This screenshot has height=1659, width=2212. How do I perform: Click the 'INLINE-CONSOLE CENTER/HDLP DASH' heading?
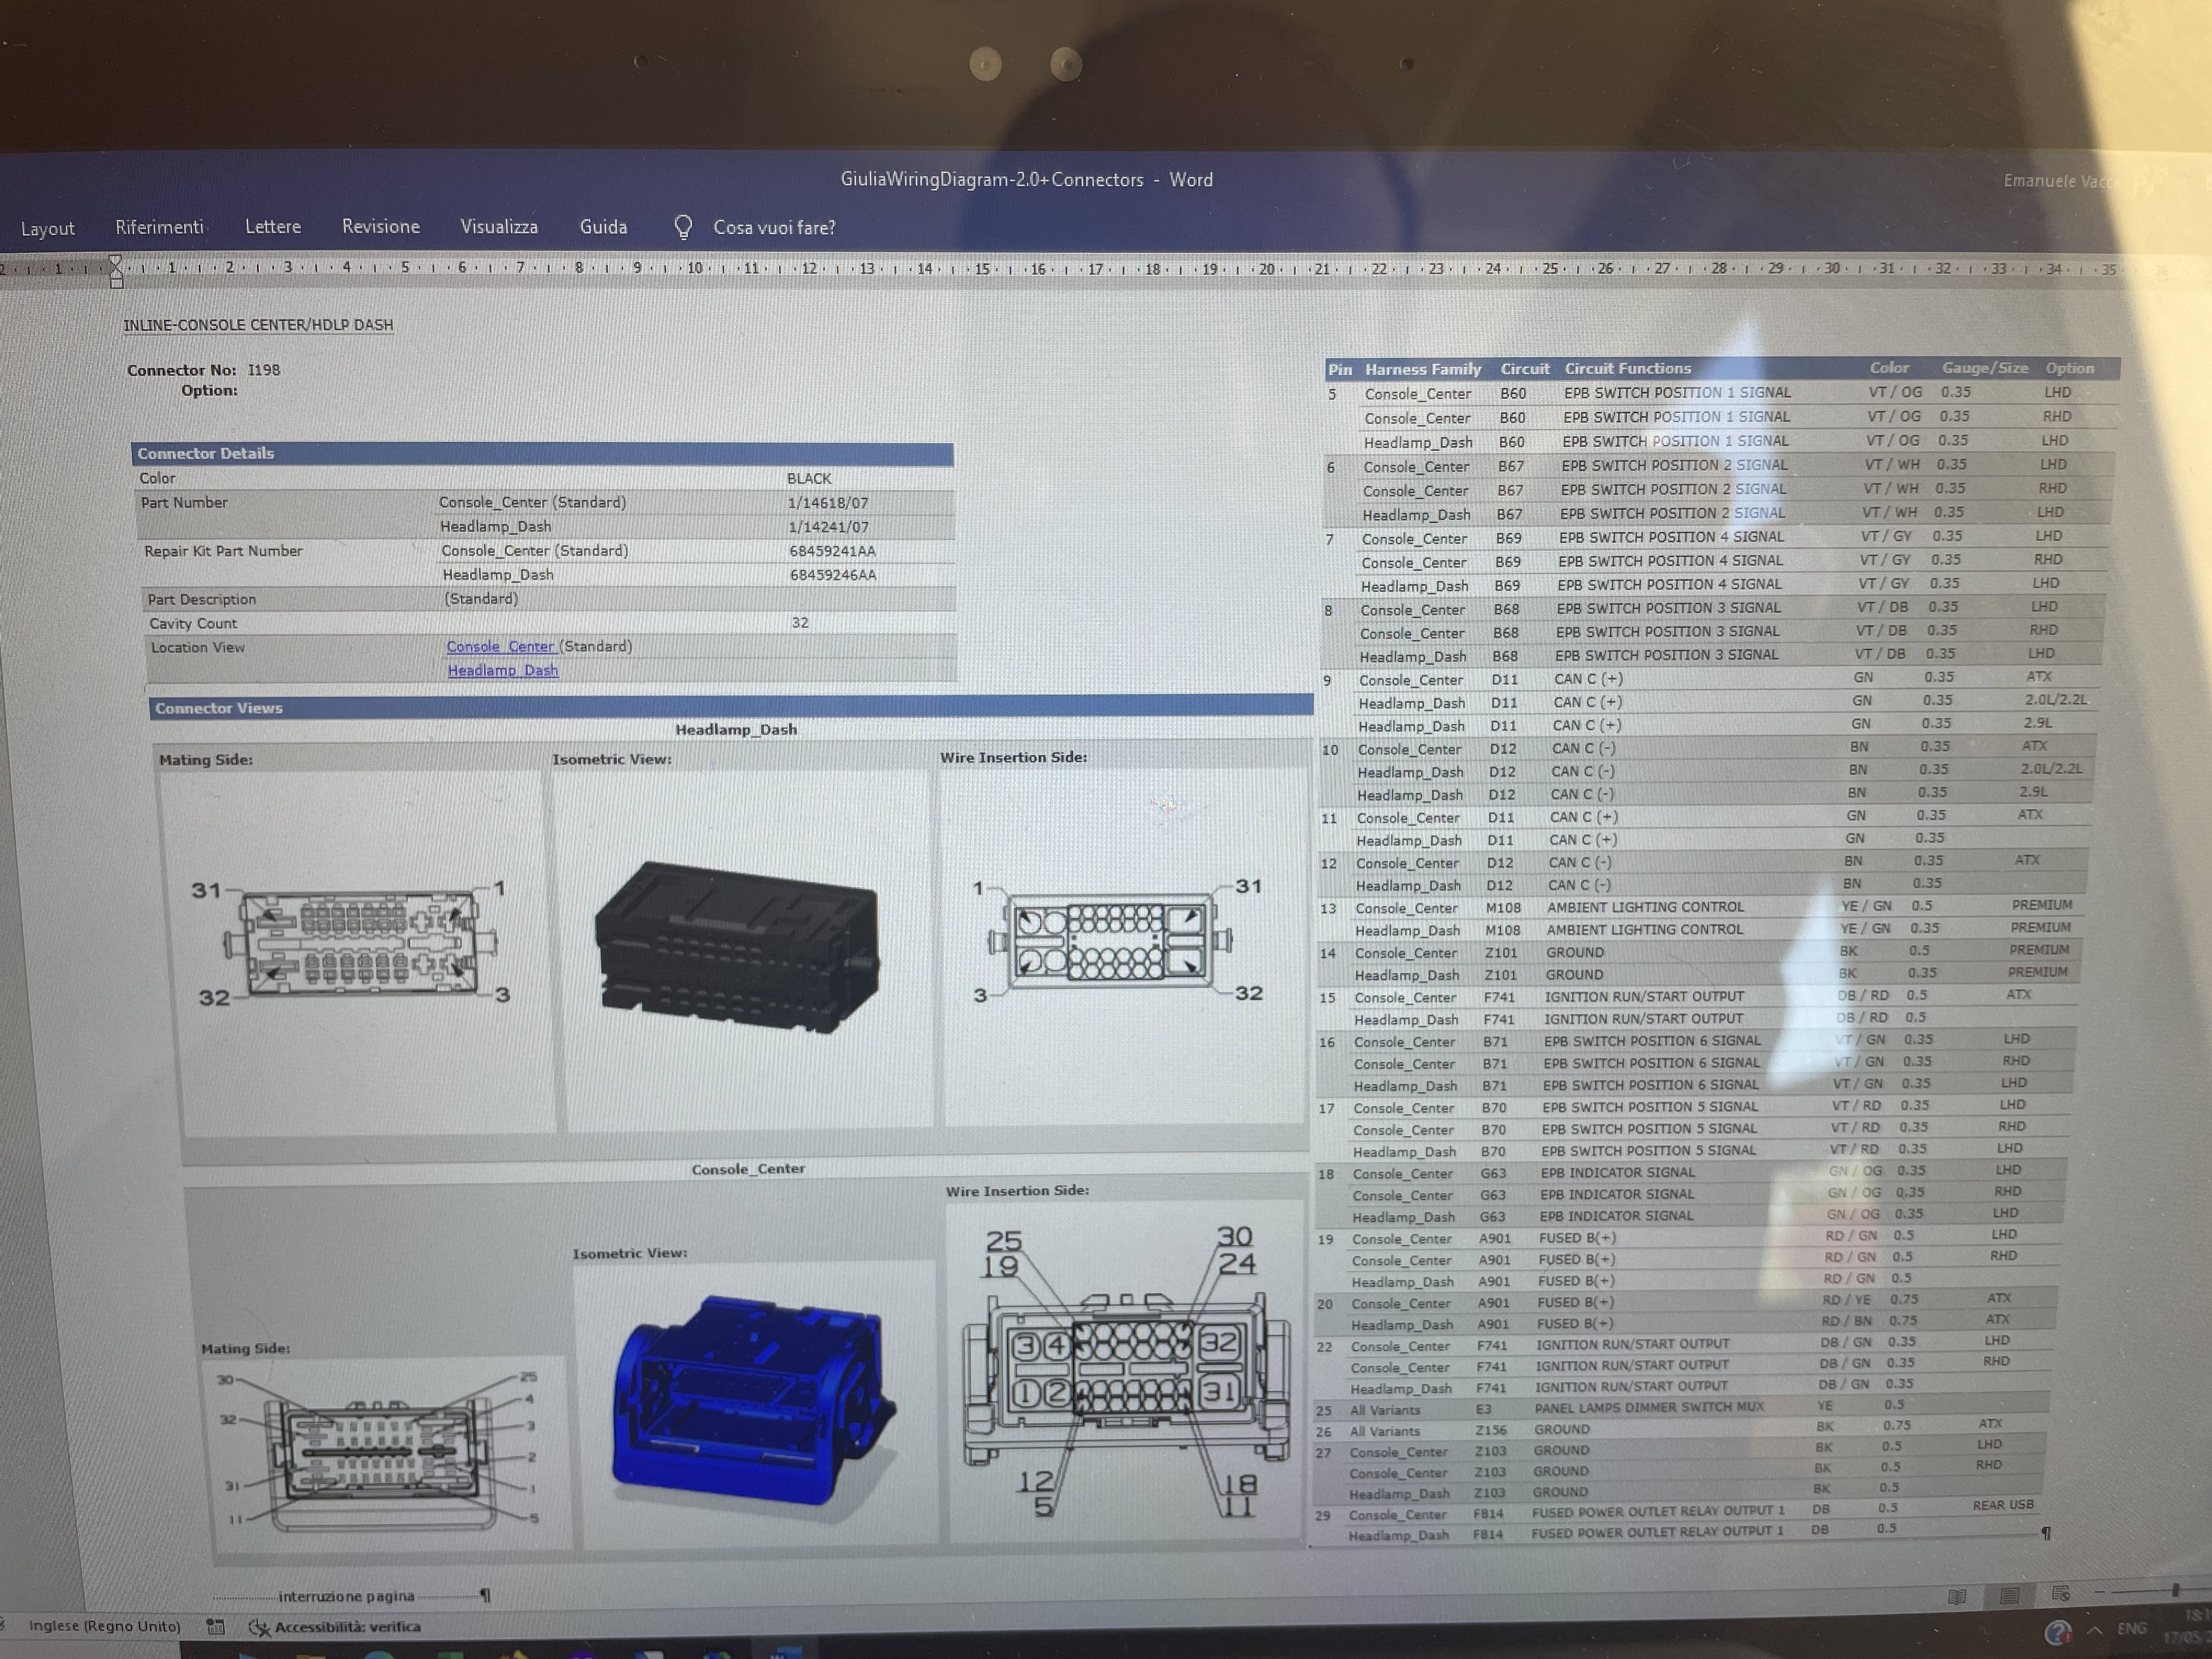tap(258, 325)
